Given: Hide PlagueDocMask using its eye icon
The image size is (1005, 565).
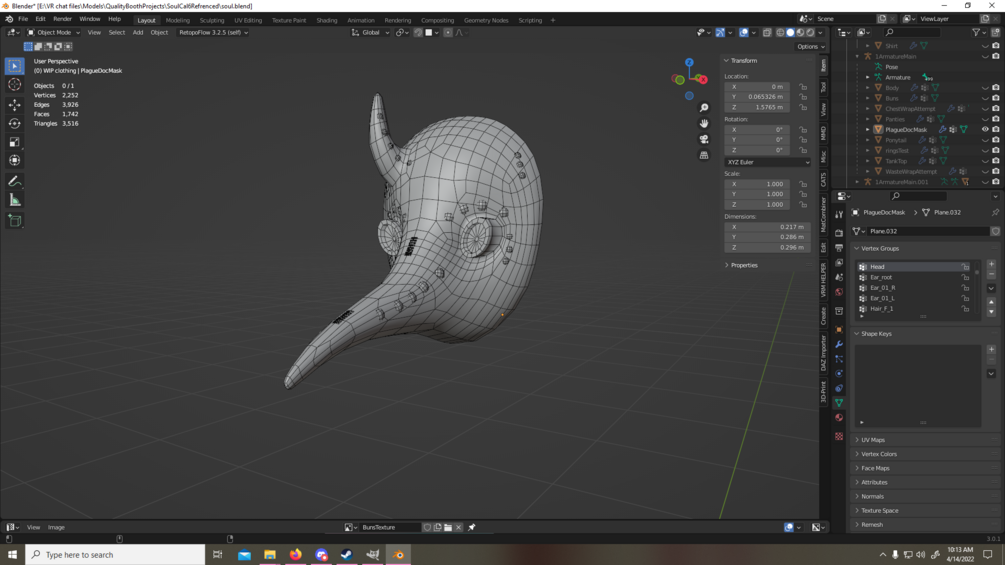Looking at the screenshot, I should 985,129.
